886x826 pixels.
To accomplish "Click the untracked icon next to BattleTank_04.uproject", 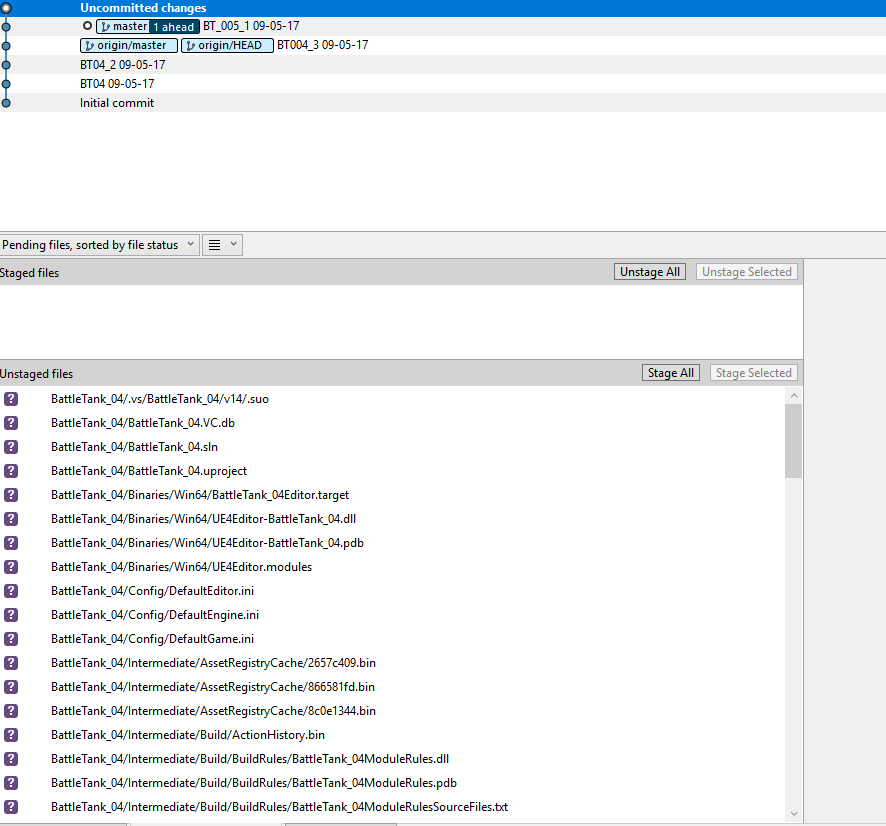I will pos(11,471).
